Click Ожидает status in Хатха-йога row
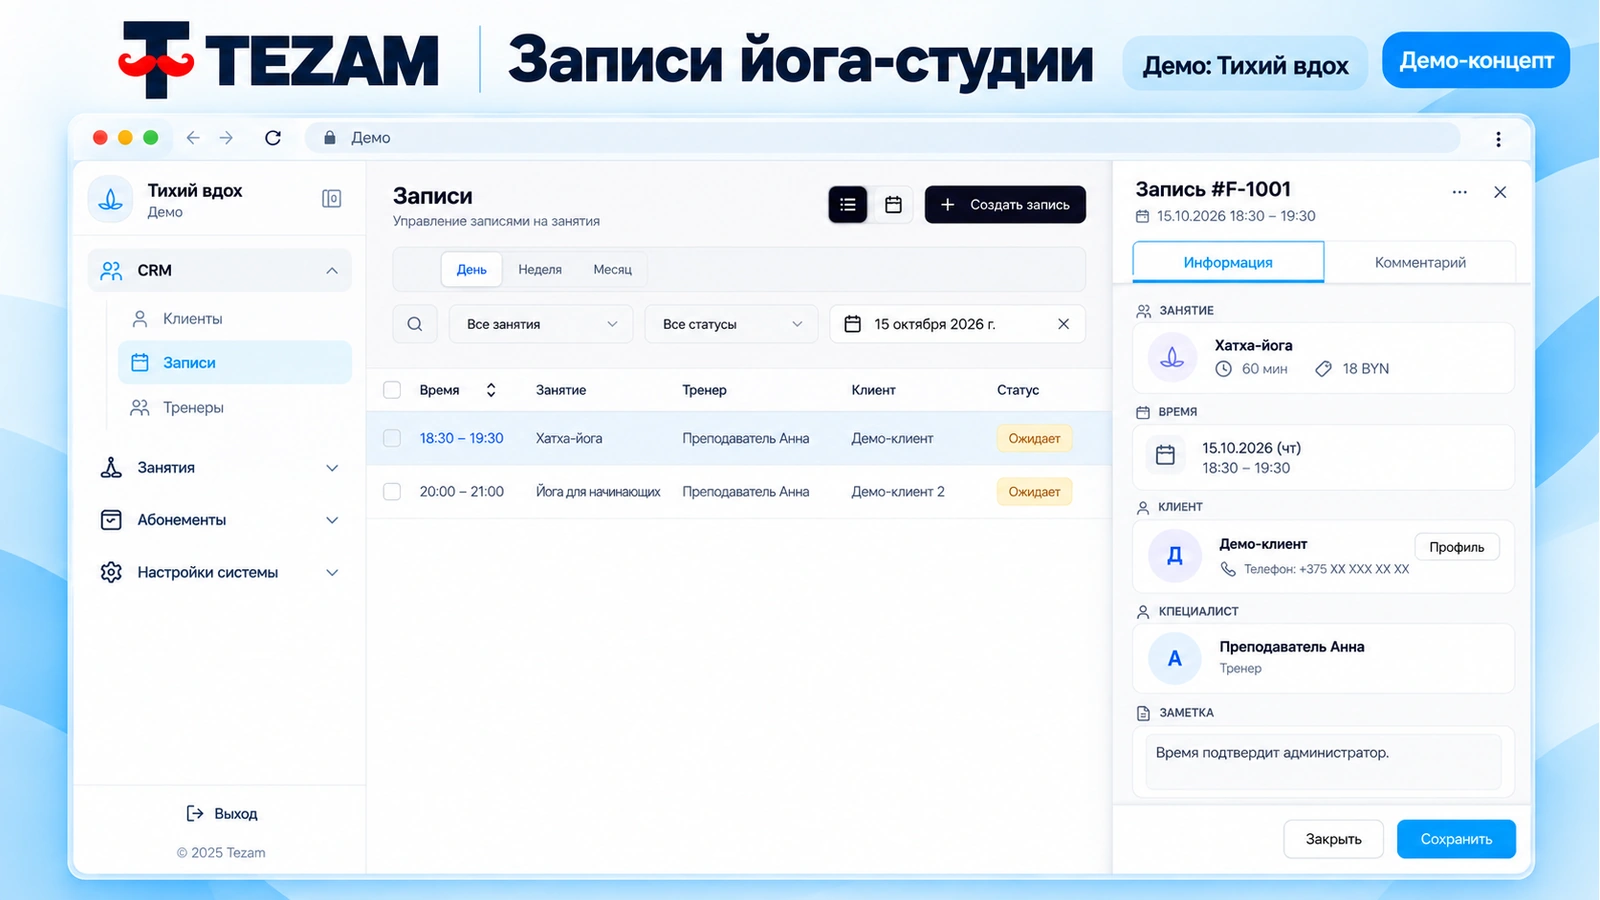 point(1034,438)
